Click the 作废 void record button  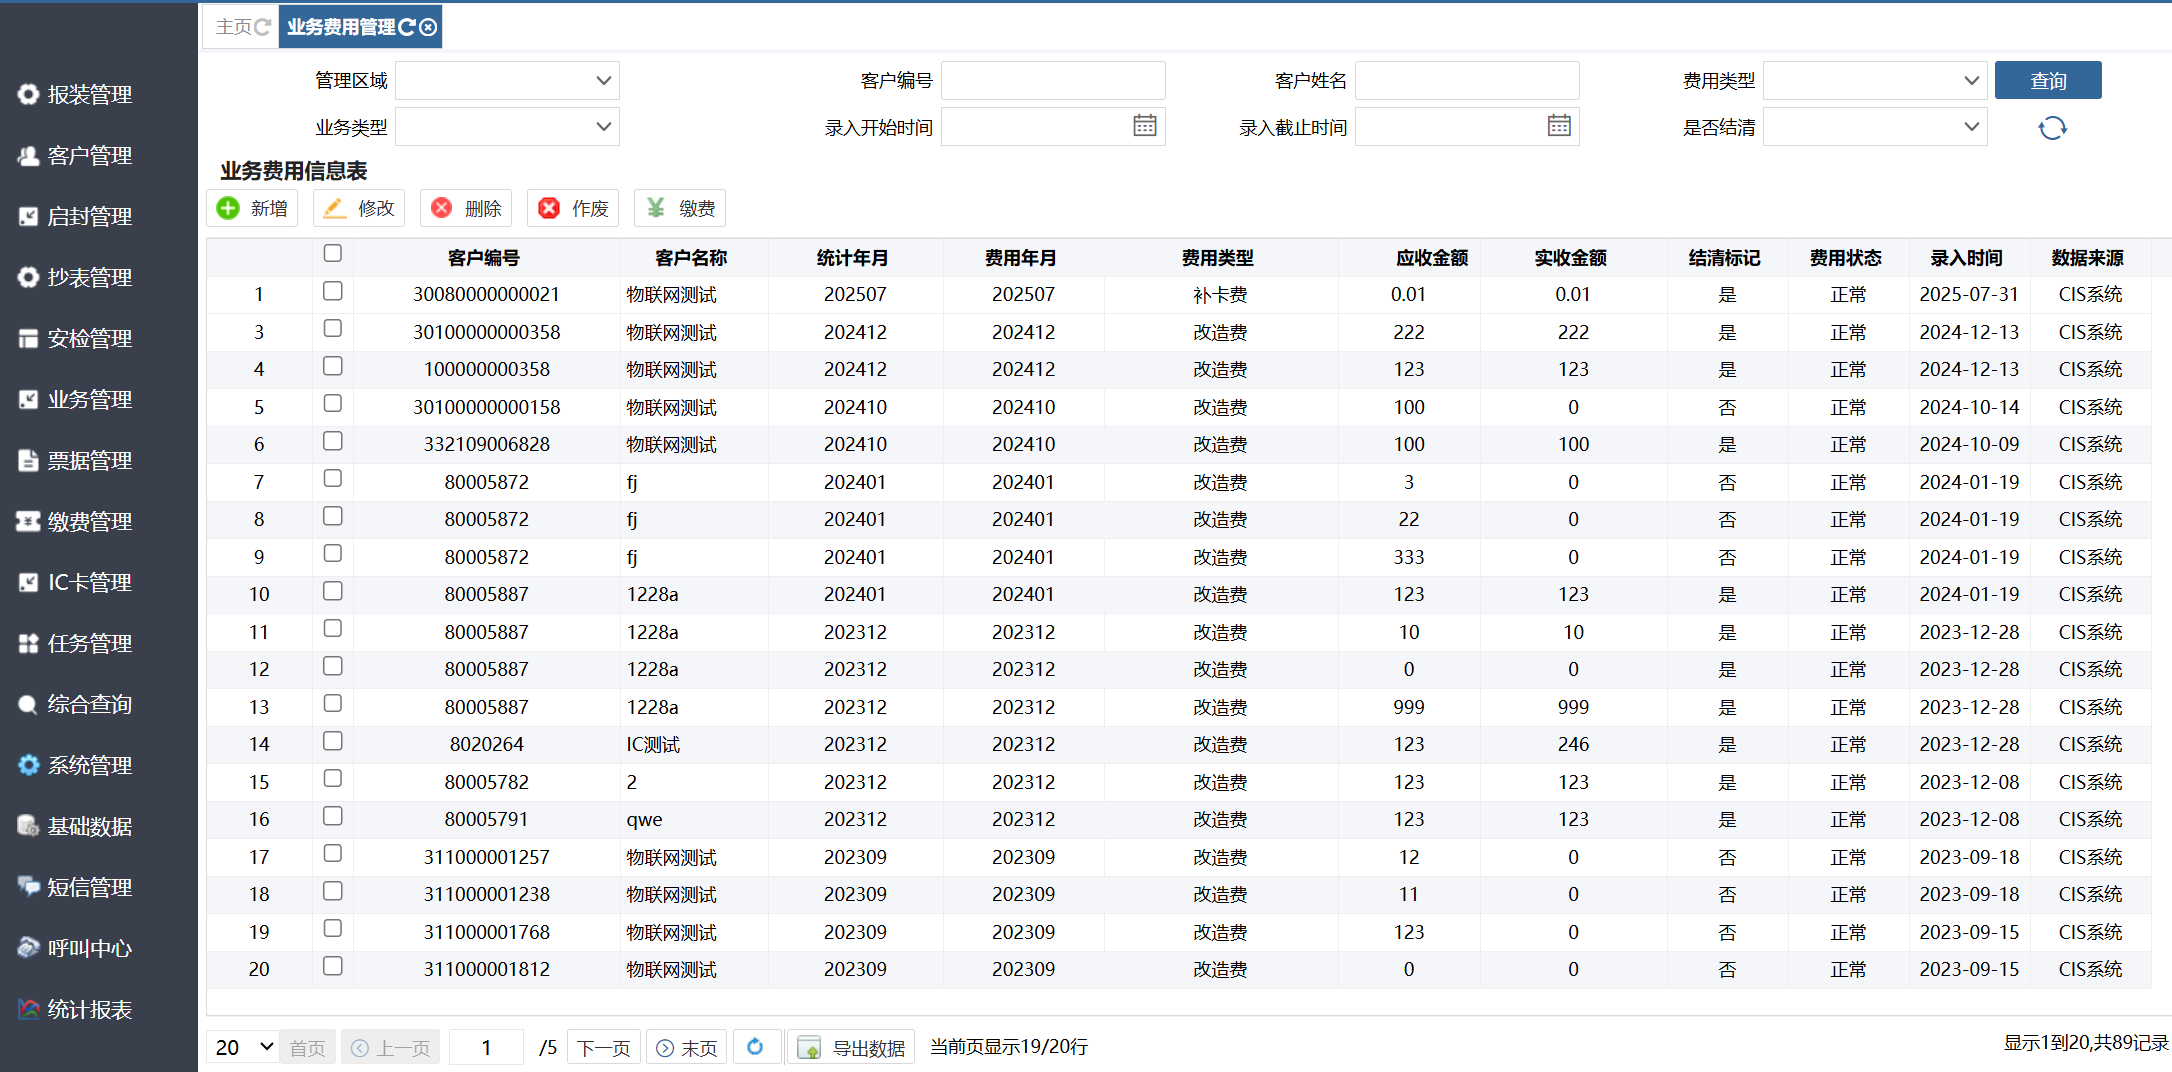[573, 208]
